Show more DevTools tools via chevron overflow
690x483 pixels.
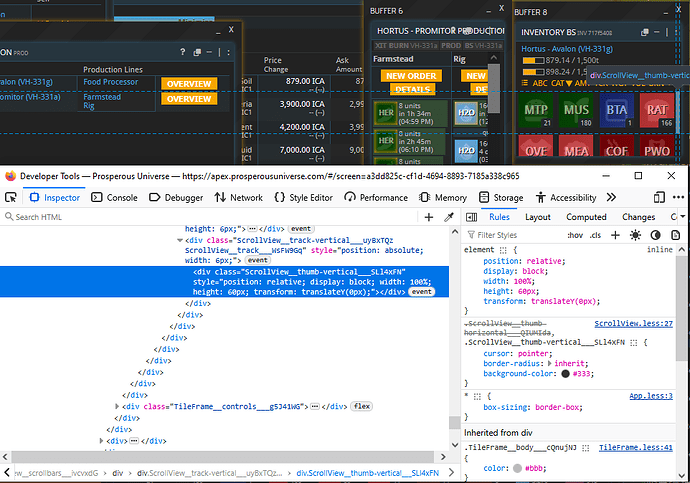tap(611, 198)
